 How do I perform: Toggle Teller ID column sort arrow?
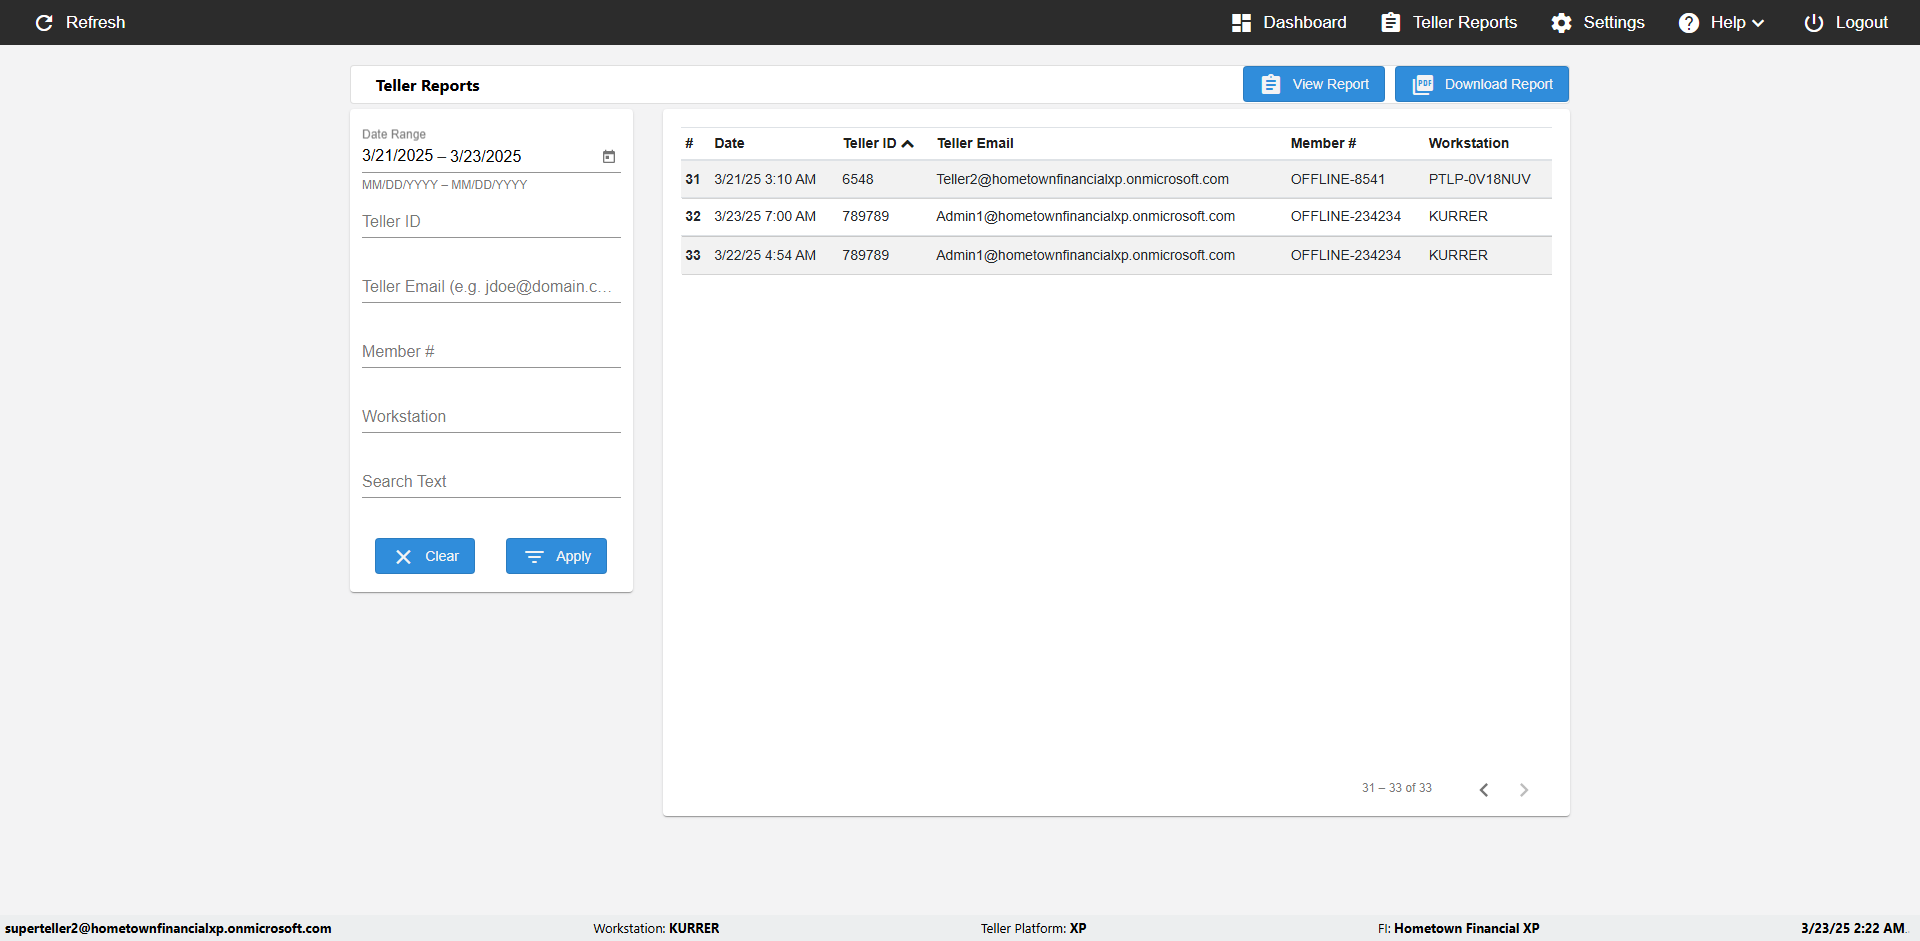908,144
